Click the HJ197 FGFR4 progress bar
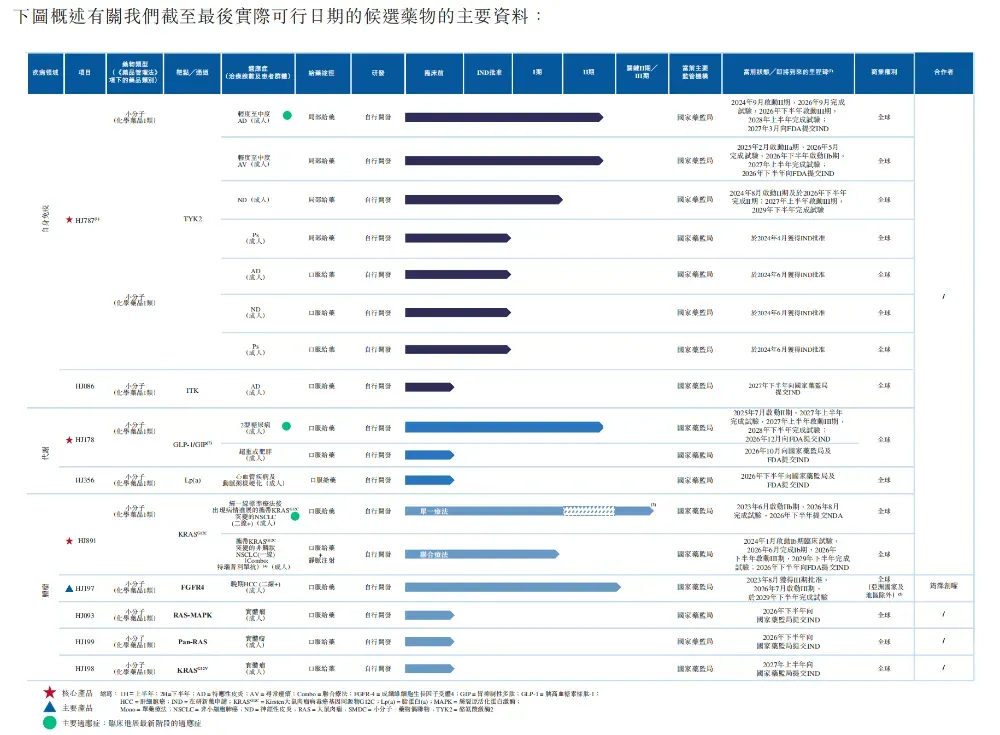Image resolution: width=1000 pixels, height=735 pixels. [513, 587]
